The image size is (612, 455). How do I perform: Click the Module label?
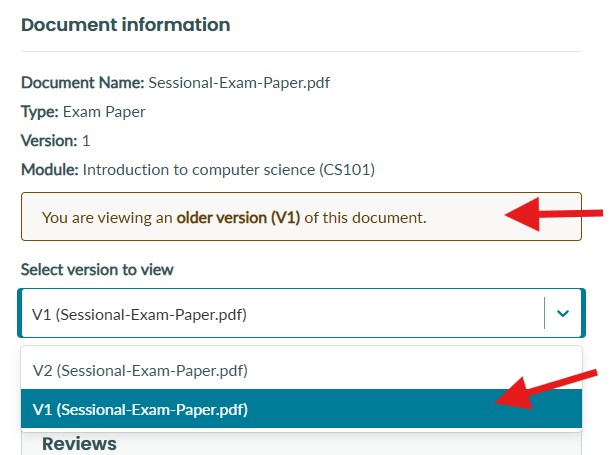point(50,170)
